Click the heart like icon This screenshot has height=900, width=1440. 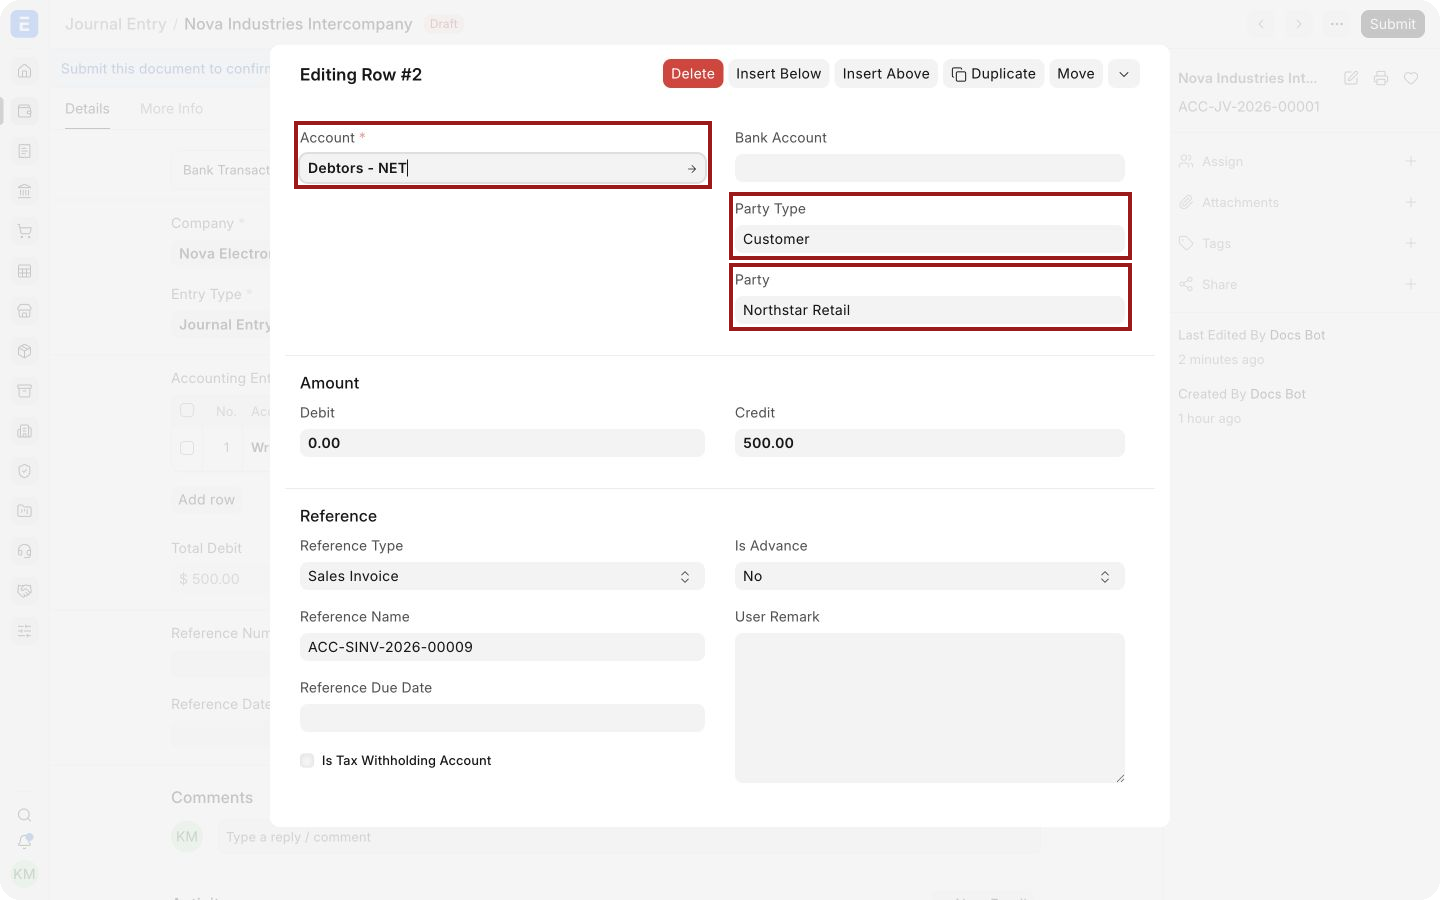(1411, 78)
